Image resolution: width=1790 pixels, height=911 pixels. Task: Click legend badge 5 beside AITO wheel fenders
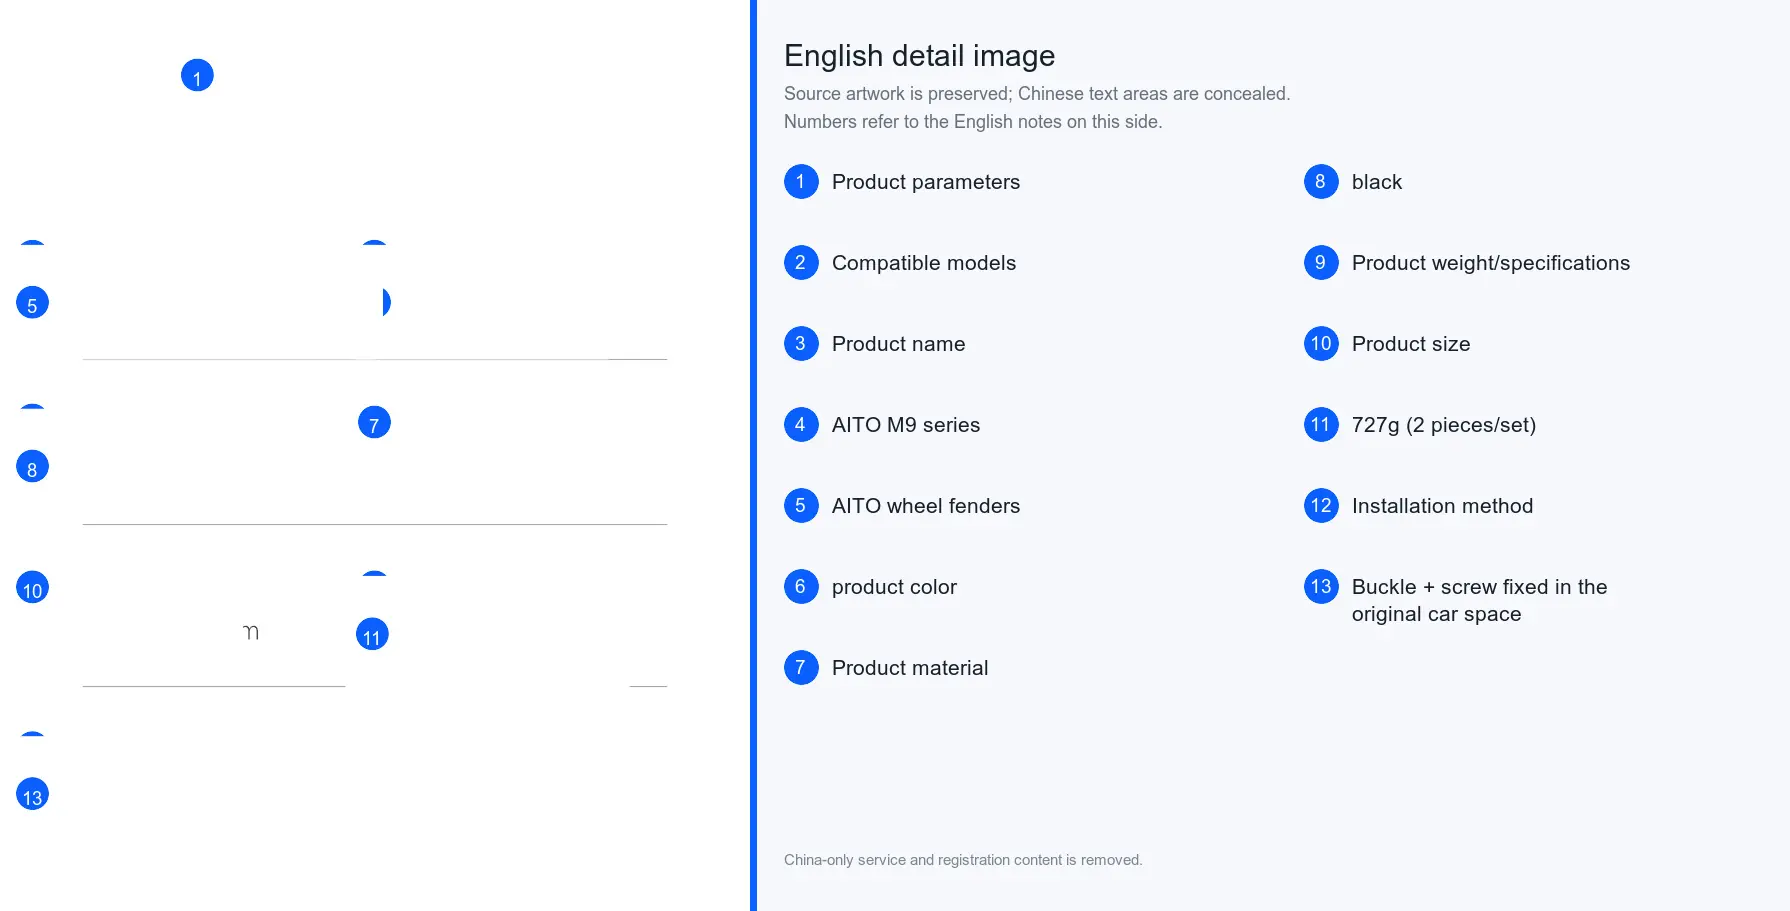click(801, 506)
